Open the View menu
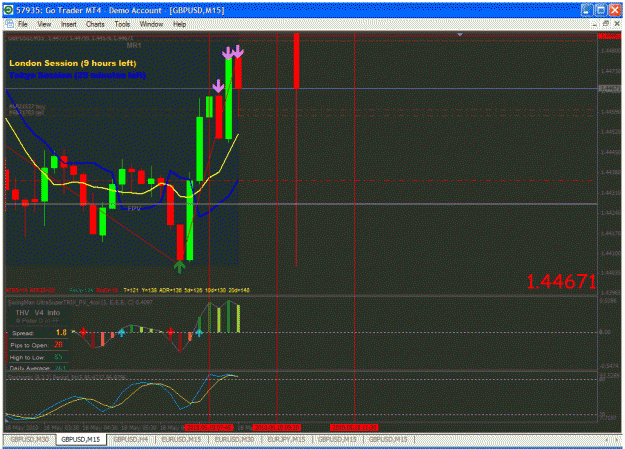The height and width of the screenshot is (449, 625). (44, 24)
